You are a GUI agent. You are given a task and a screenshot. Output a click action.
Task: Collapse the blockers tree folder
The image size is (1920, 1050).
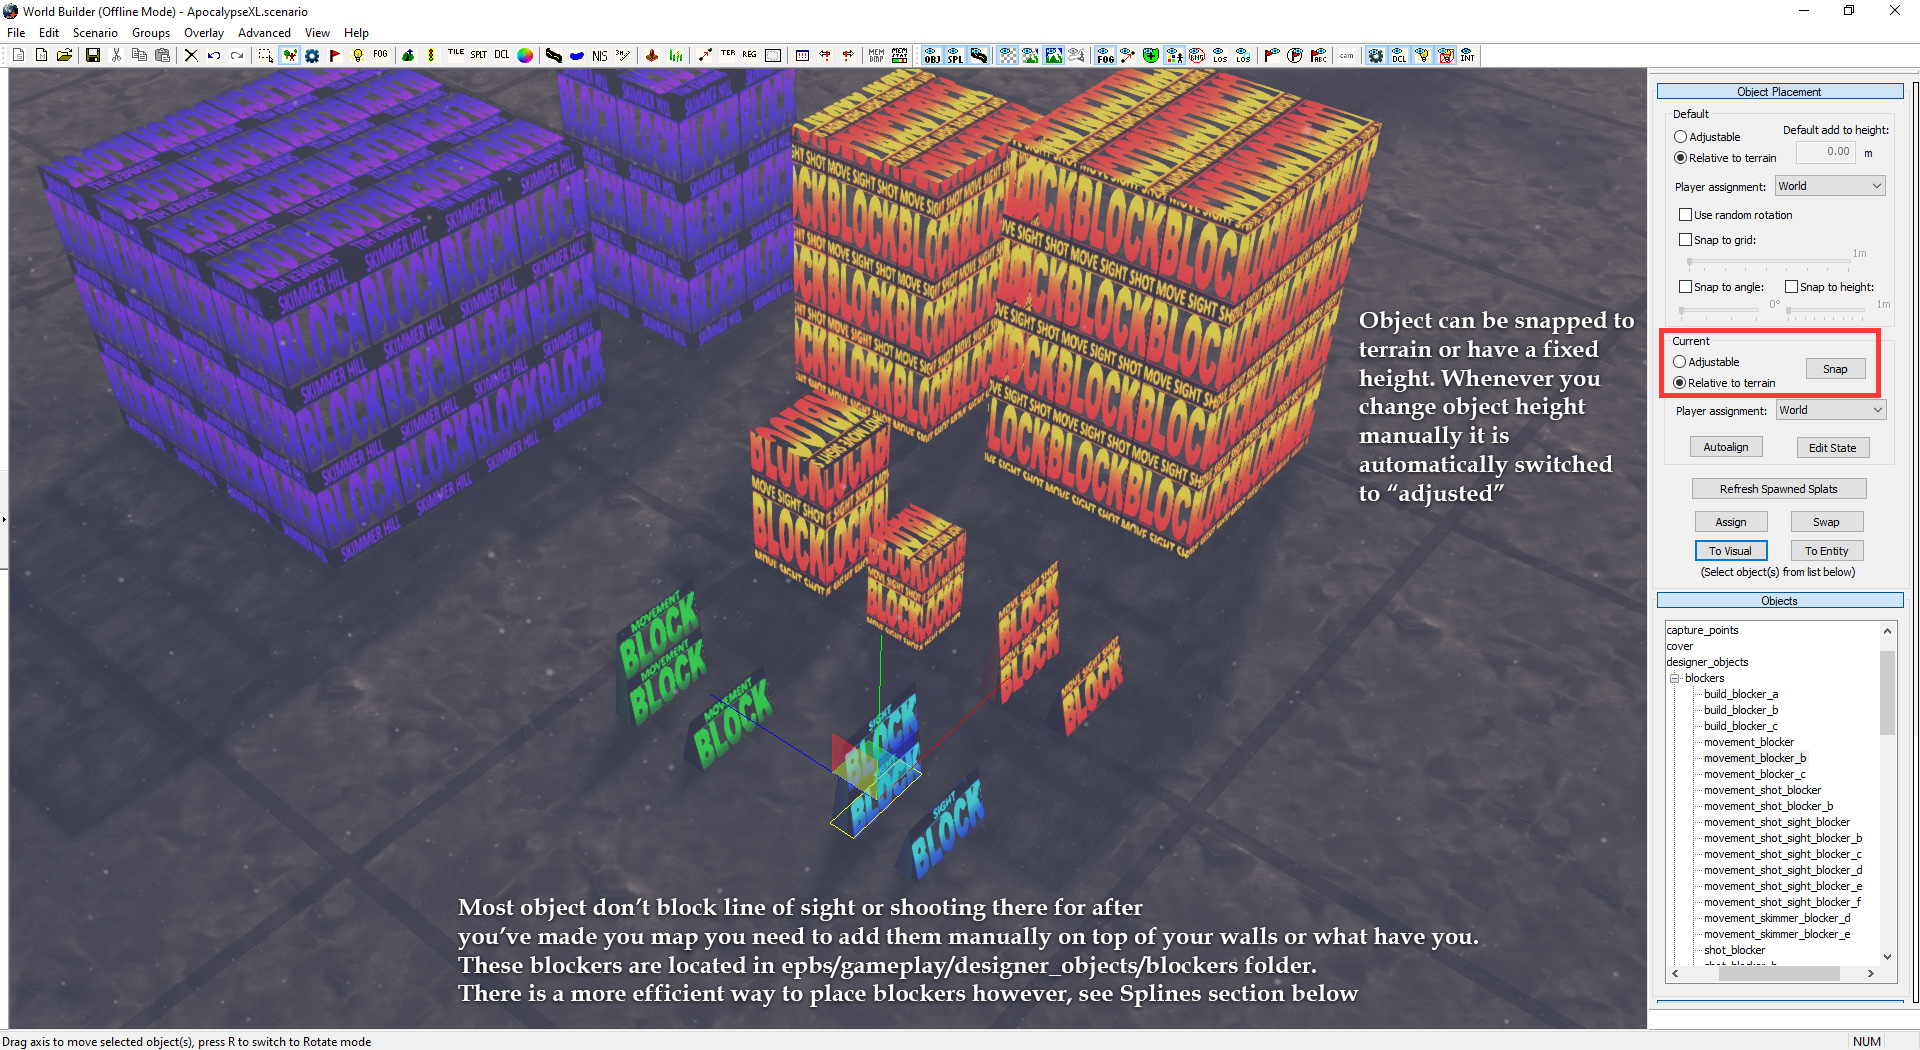[1675, 678]
